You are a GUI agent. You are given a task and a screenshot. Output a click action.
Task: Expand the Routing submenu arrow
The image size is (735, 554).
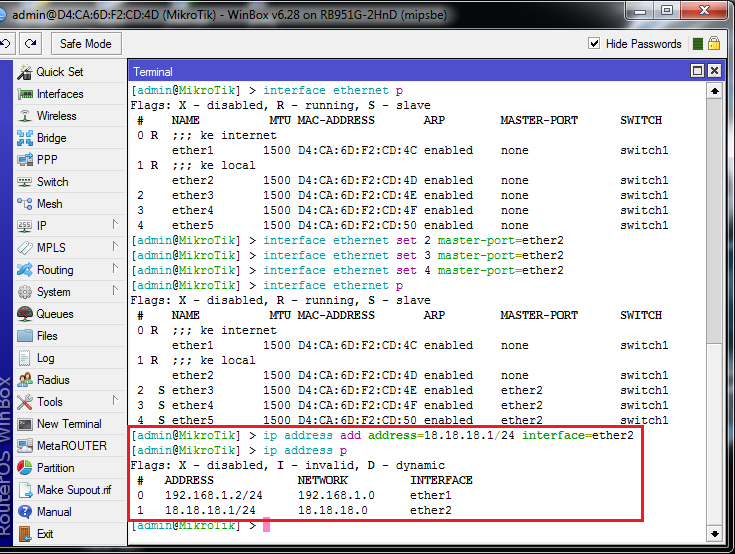(x=115, y=268)
